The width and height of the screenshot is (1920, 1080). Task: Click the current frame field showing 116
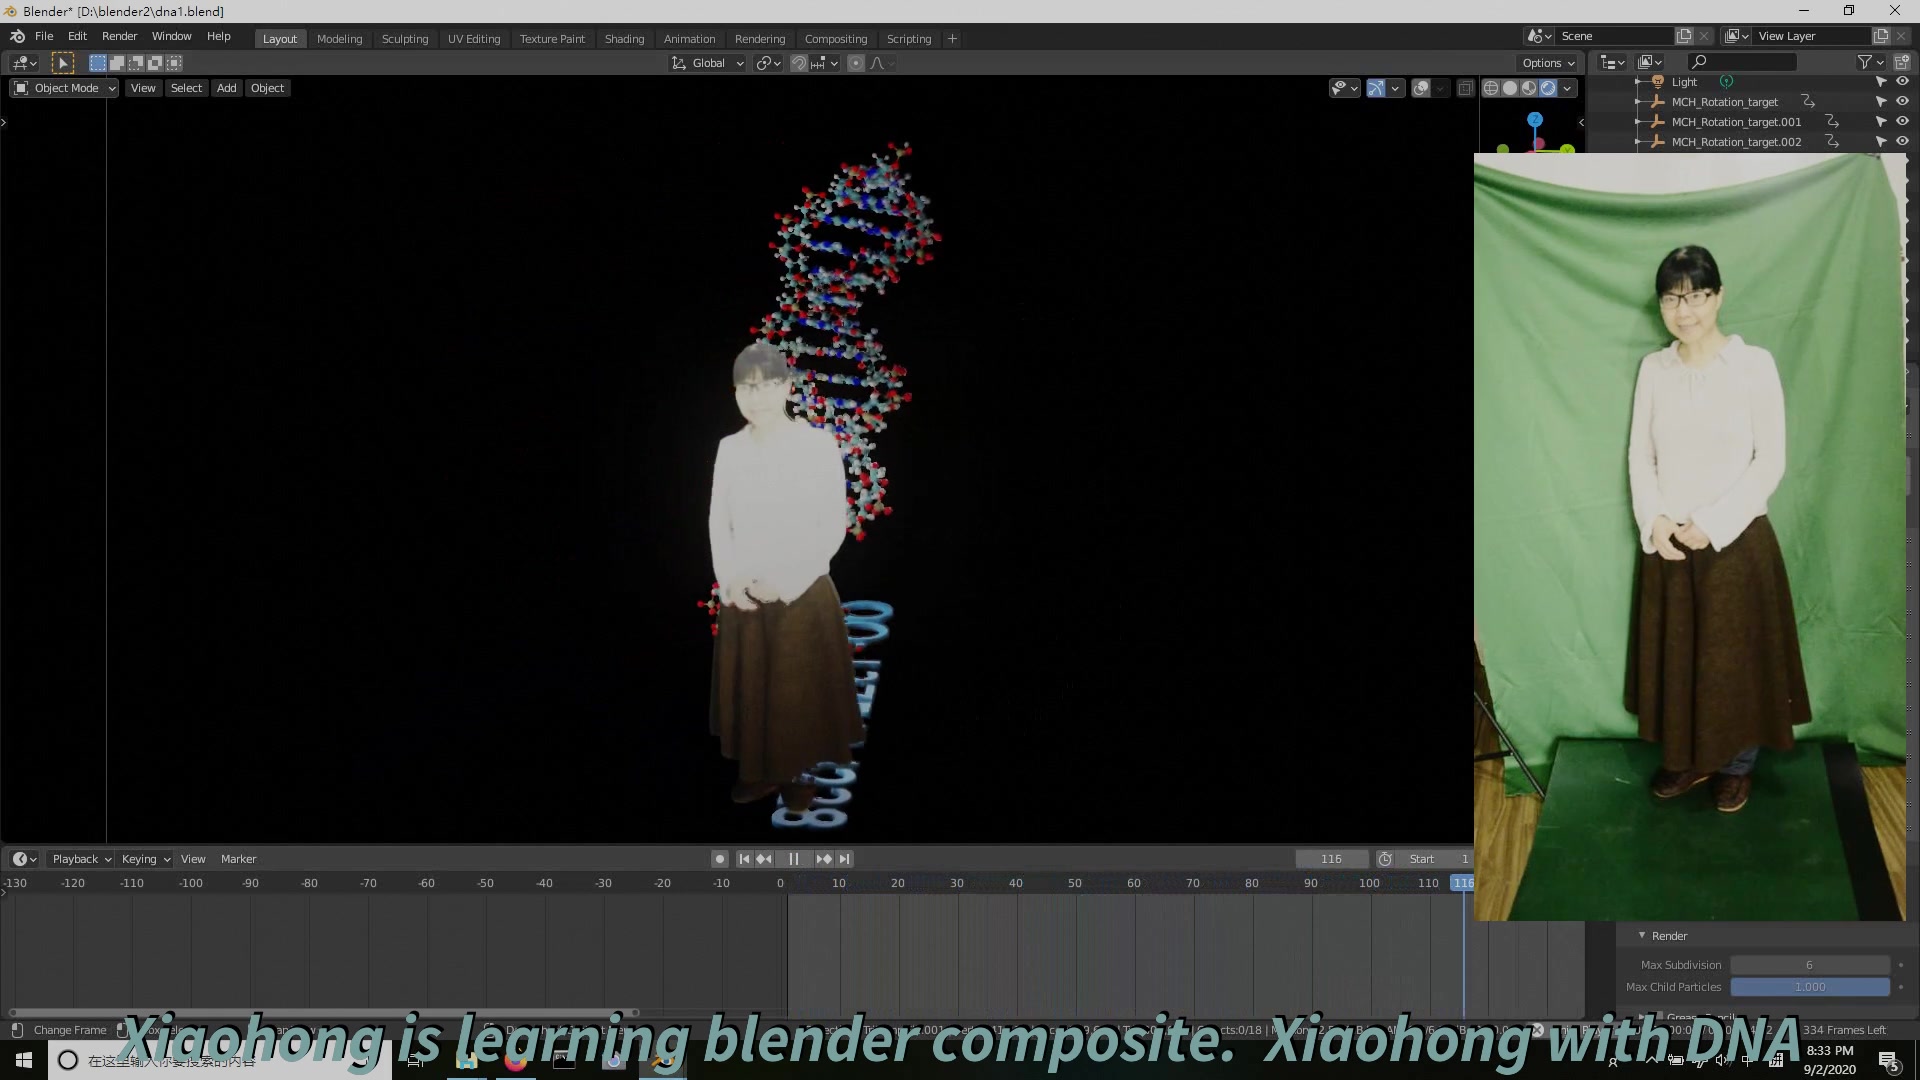coord(1331,859)
